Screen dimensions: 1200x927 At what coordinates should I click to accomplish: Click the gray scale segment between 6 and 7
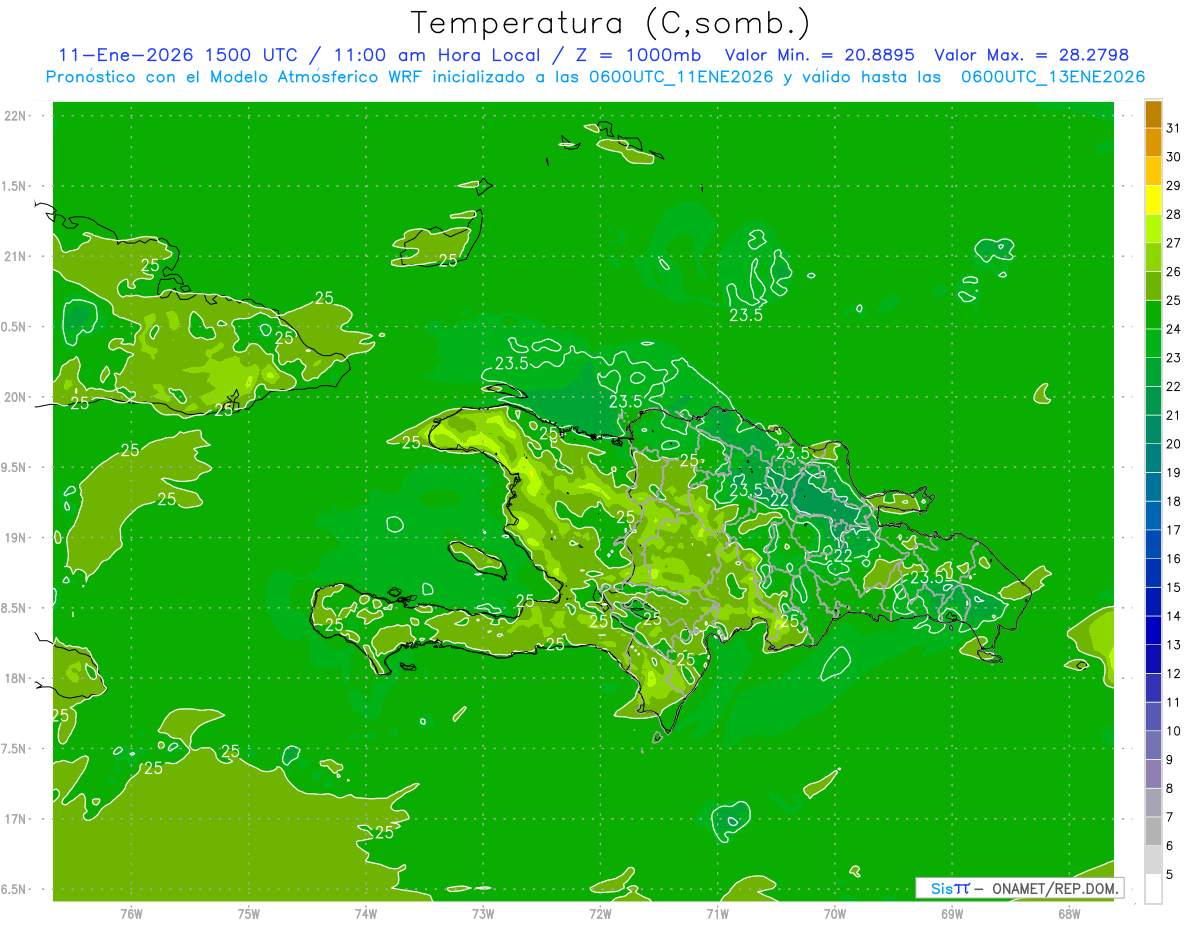[1153, 831]
